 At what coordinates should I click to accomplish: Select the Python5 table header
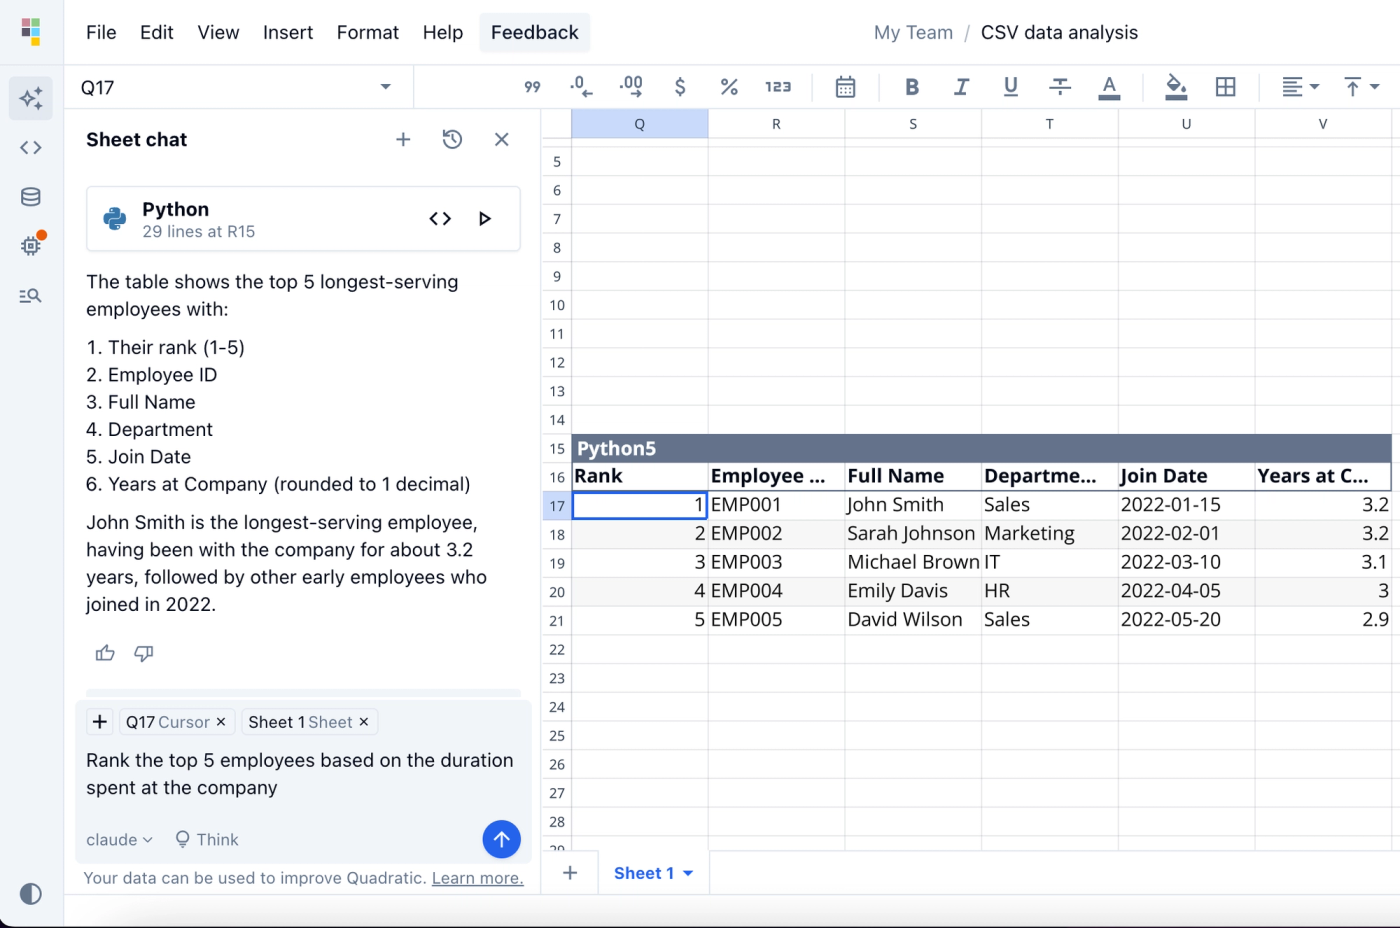click(981, 448)
